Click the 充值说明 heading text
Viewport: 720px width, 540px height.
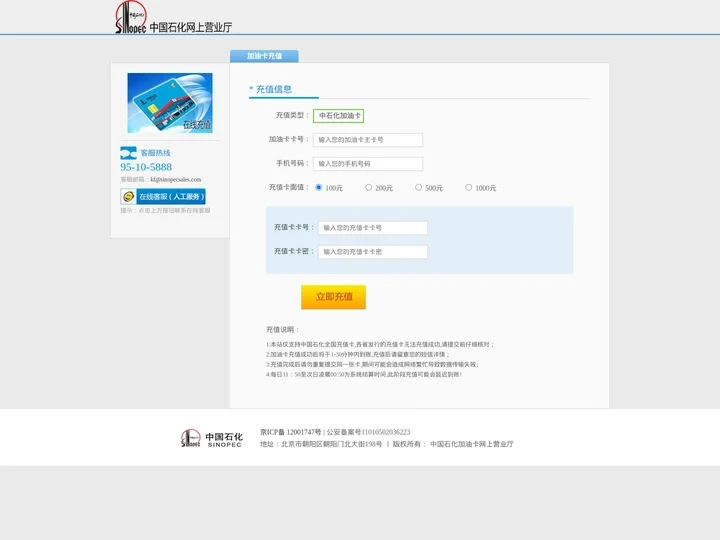282,330
